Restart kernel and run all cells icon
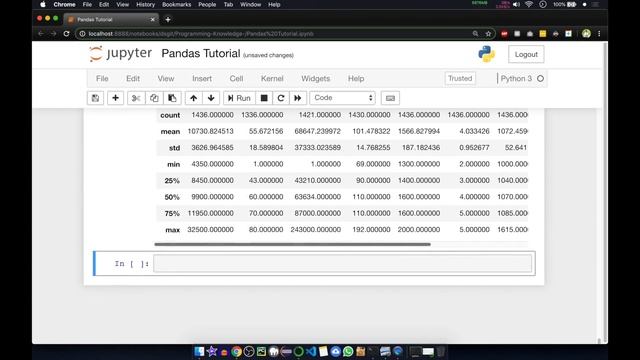The image size is (640, 360). tap(298, 98)
